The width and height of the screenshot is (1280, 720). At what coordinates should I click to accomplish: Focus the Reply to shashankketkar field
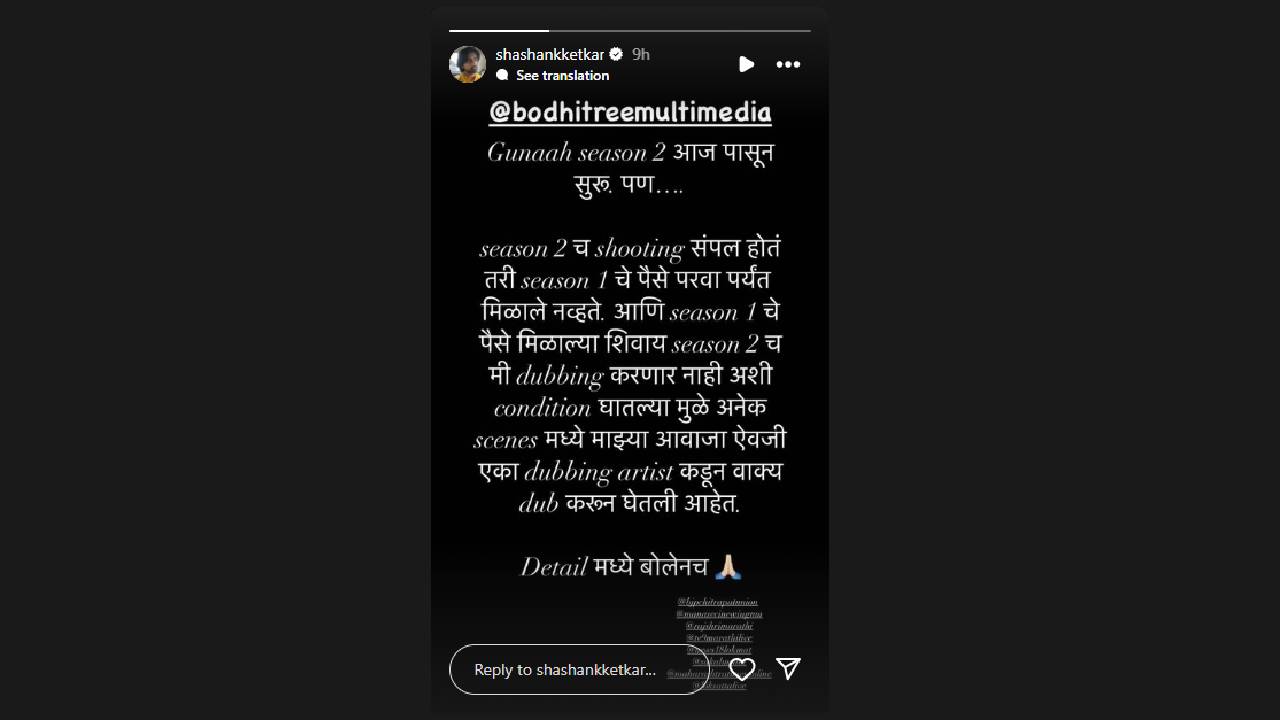(x=578, y=669)
